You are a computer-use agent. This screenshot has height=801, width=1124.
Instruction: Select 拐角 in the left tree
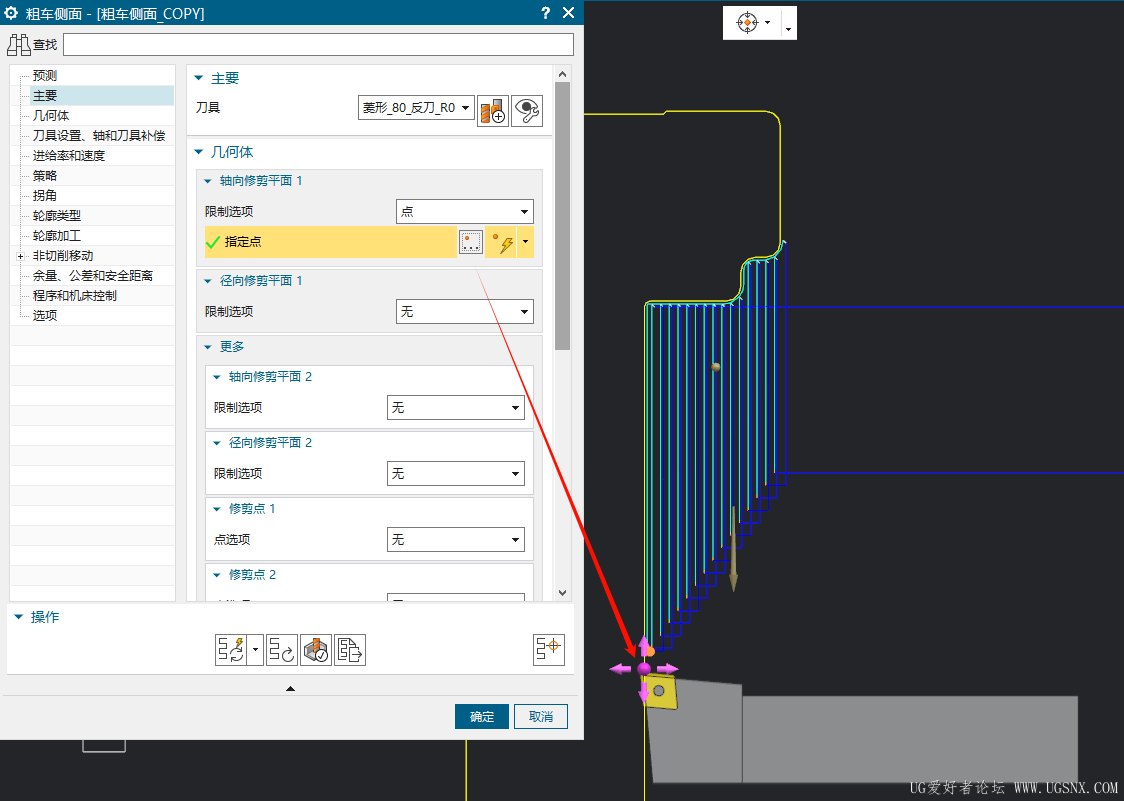coord(44,196)
